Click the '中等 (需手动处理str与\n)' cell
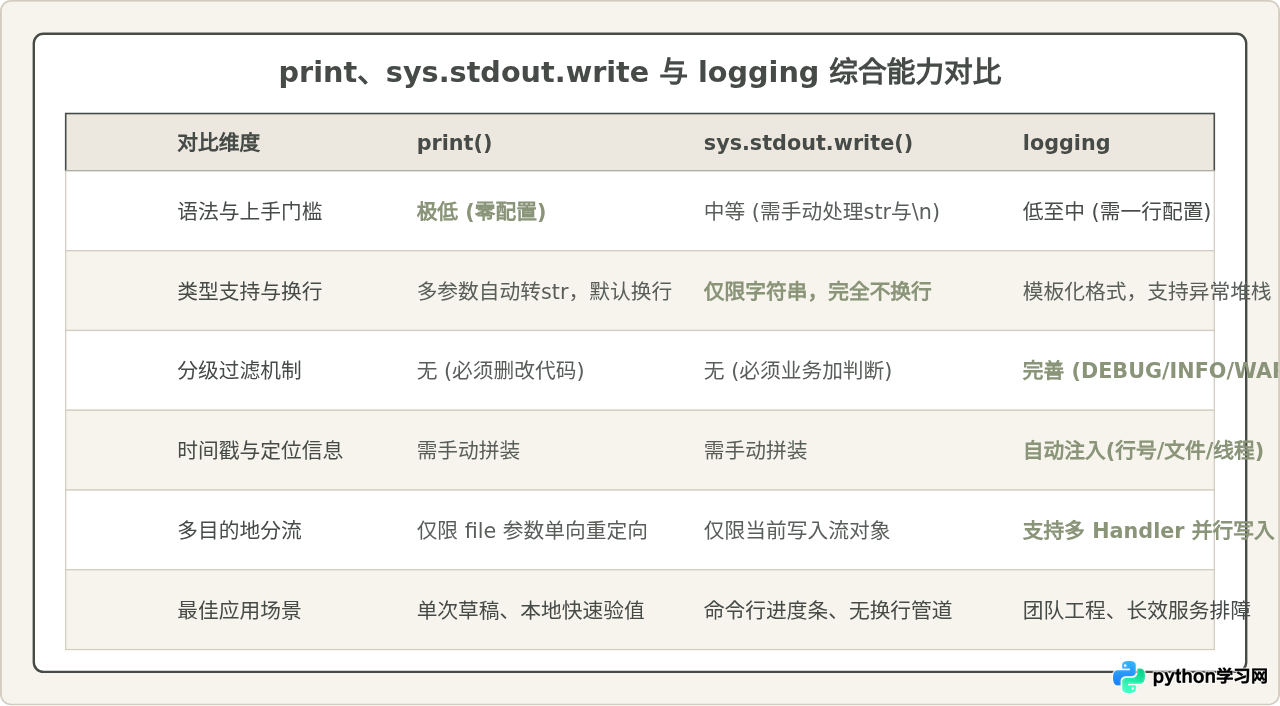Screen dimensions: 1280x706 tap(822, 212)
